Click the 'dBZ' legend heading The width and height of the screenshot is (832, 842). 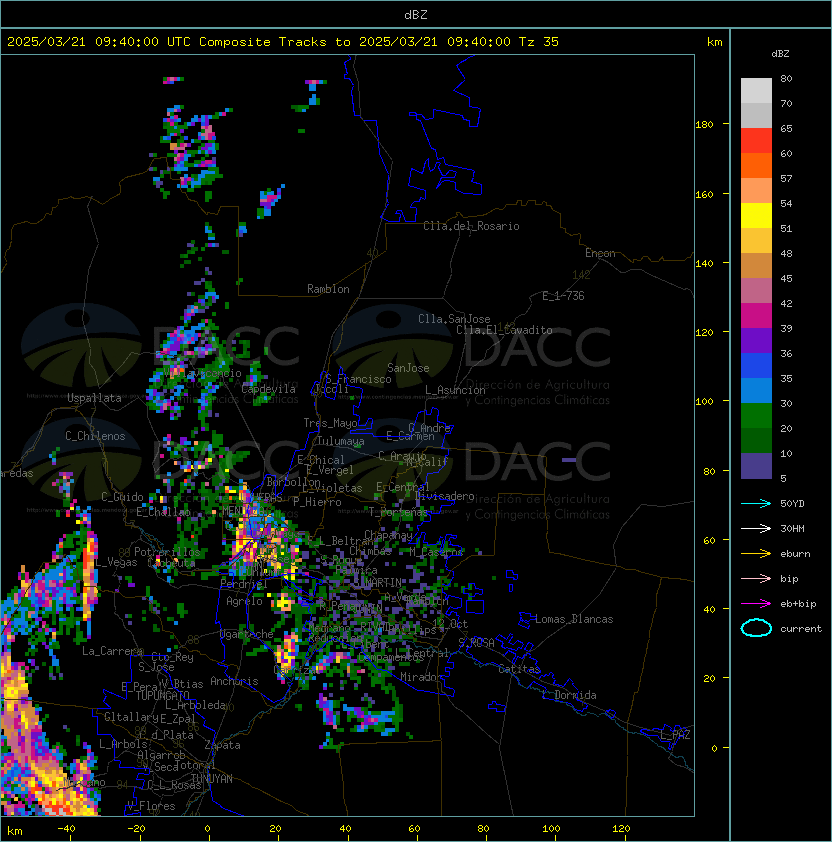[780, 54]
